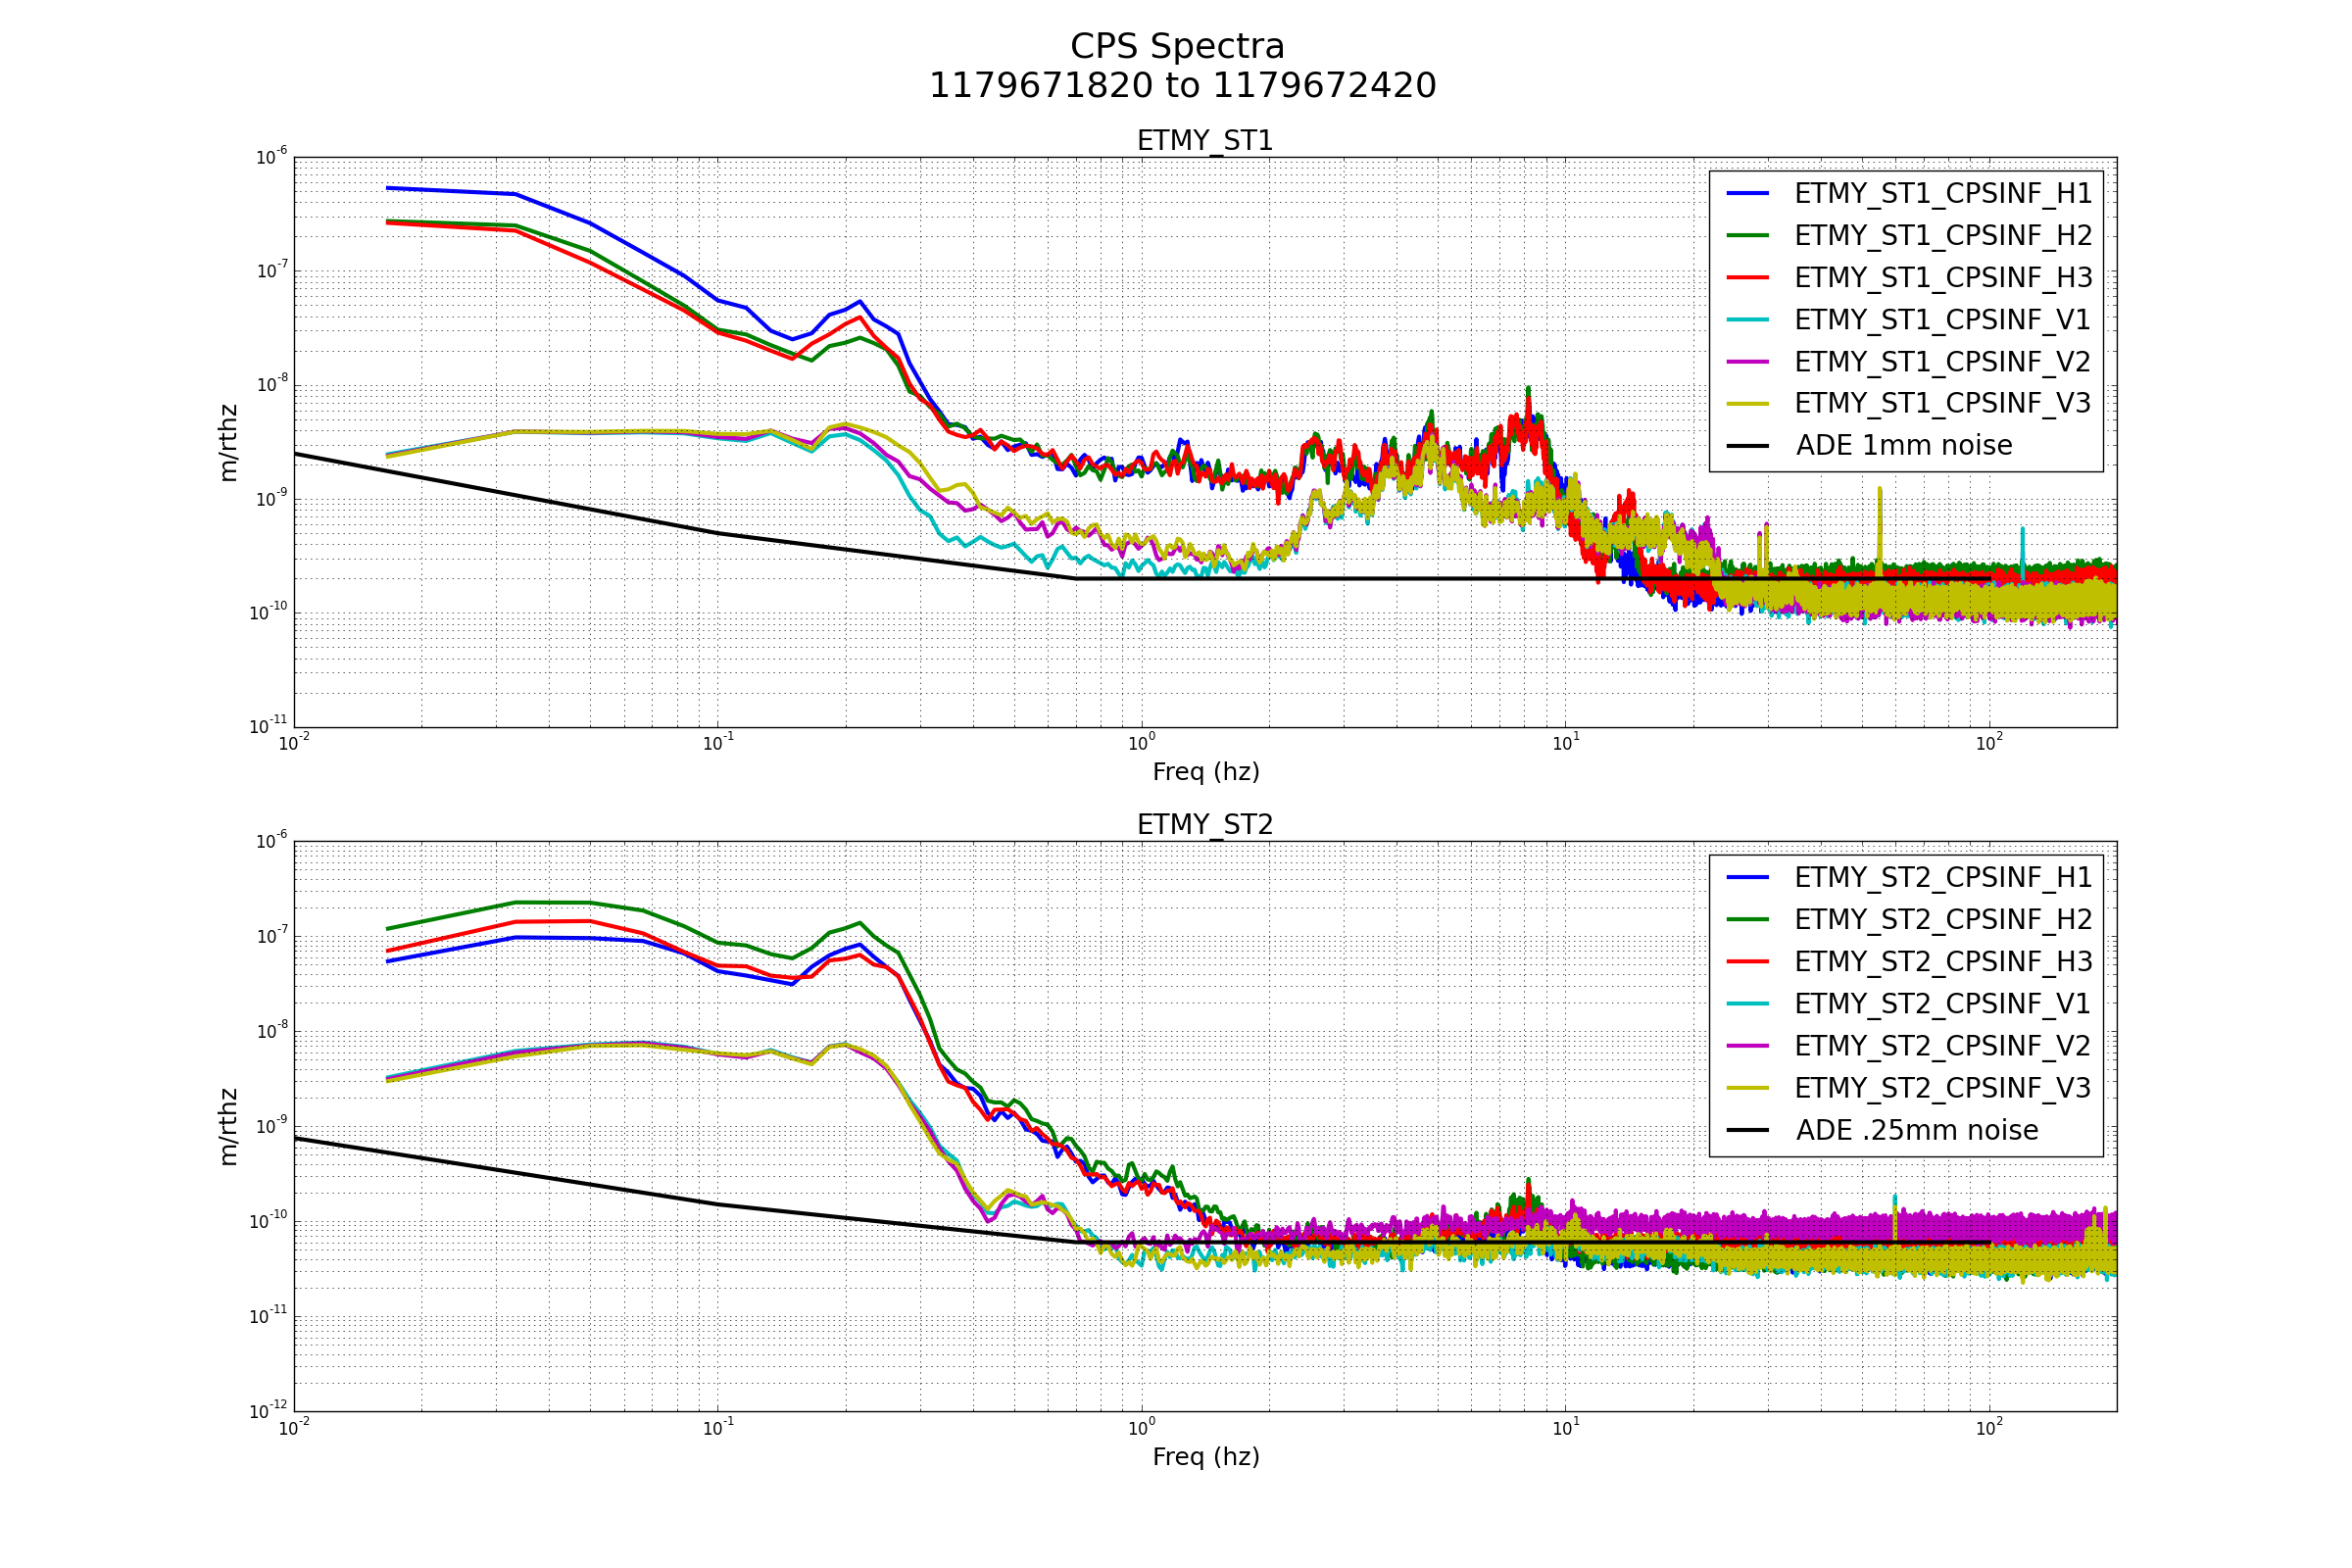Click ETMY_ST2_CPSINF_H2 green legend line
The width and height of the screenshot is (2352, 1568).
1748,920
